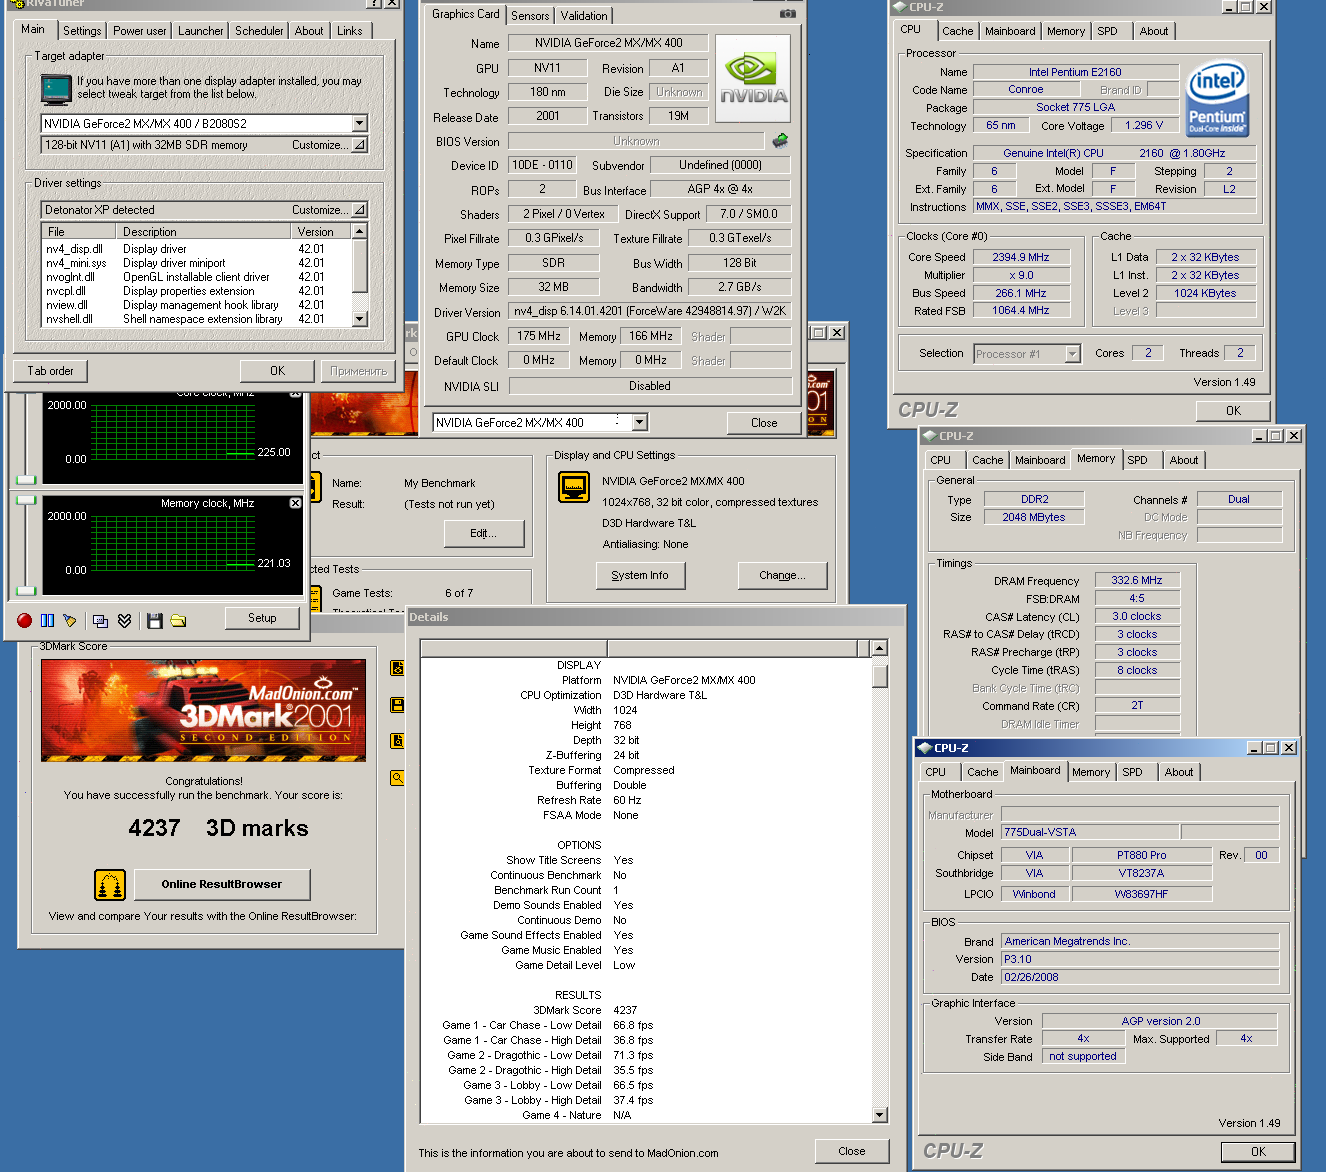Open monitoring log with the folder icon
Viewport: 1326px width, 1172px height.
tap(178, 620)
